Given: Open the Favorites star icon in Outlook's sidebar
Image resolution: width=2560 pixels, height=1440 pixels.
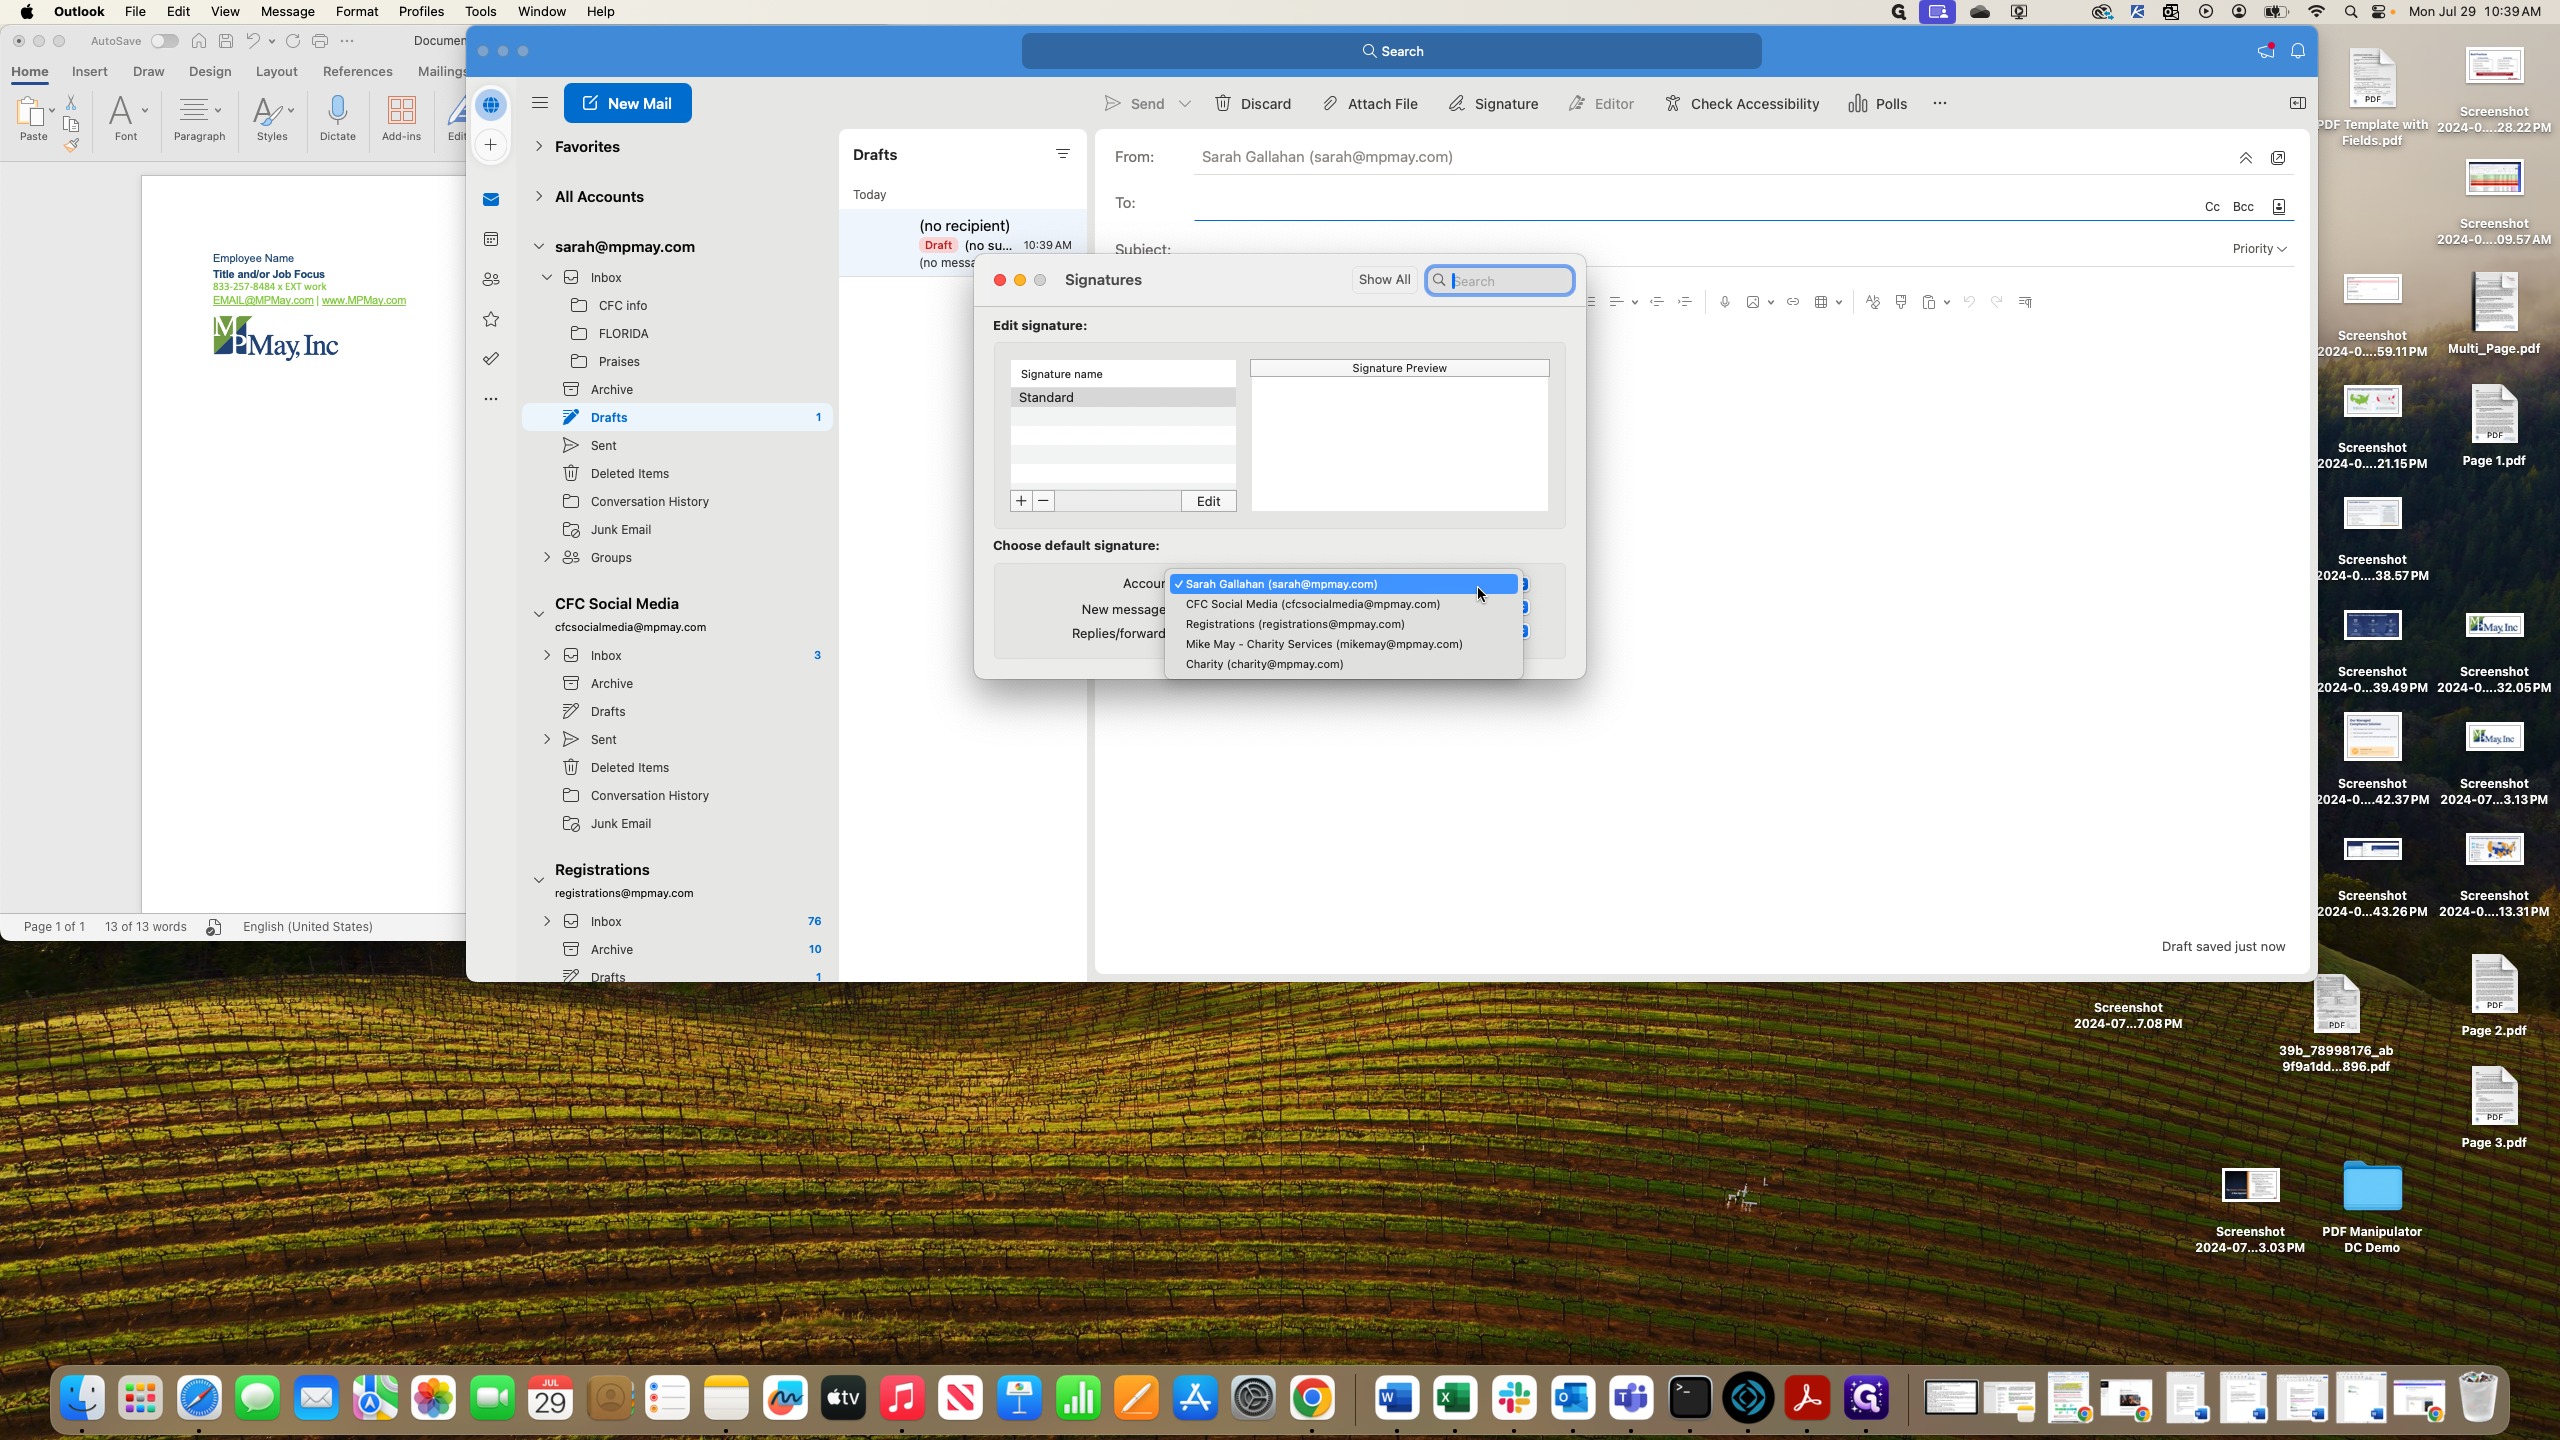Looking at the screenshot, I should point(491,319).
